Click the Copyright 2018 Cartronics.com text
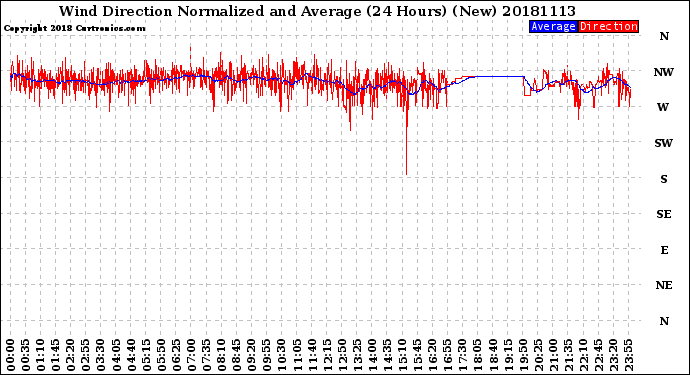 [74, 28]
